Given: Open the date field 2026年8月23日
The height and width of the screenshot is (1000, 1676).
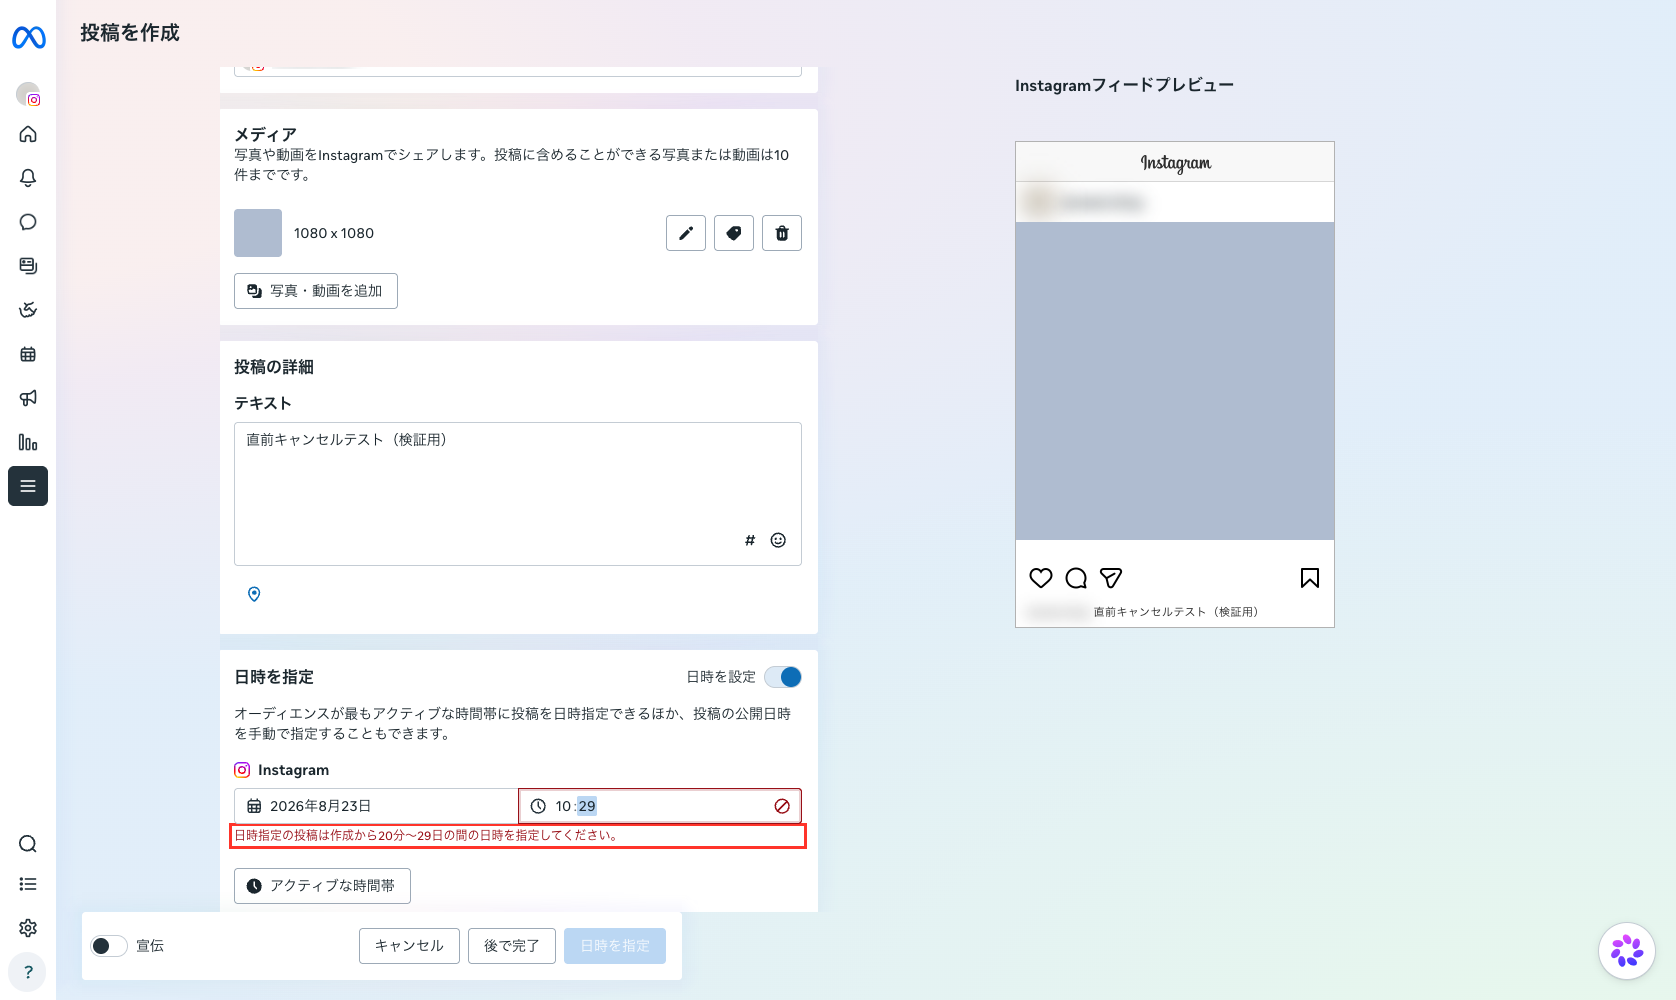Looking at the screenshot, I should pos(376,806).
